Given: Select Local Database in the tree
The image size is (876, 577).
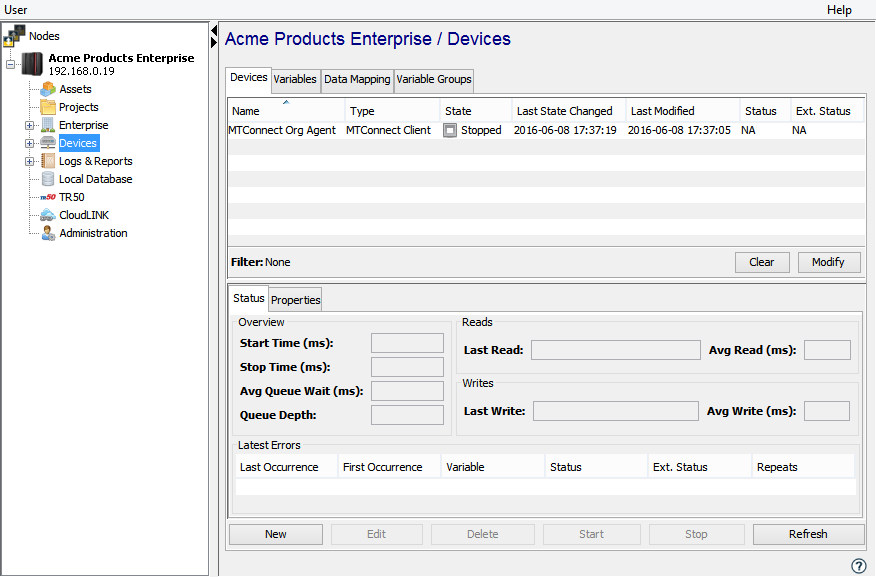Looking at the screenshot, I should [96, 179].
